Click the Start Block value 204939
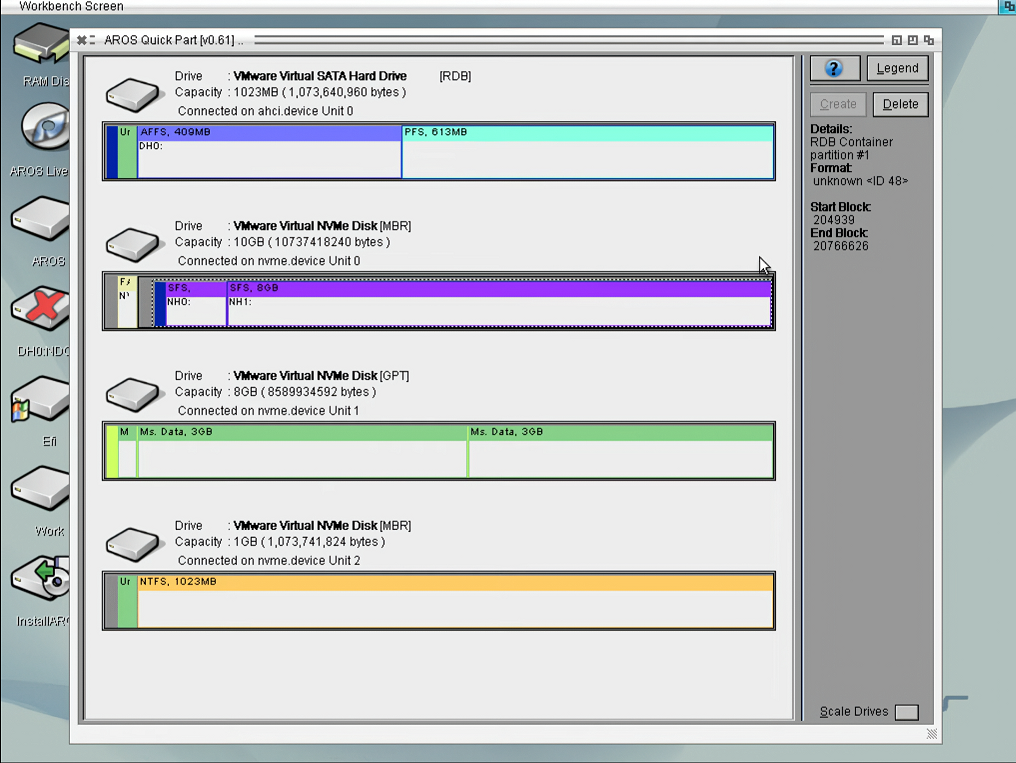Image resolution: width=1016 pixels, height=763 pixels. pyautogui.click(x=834, y=220)
